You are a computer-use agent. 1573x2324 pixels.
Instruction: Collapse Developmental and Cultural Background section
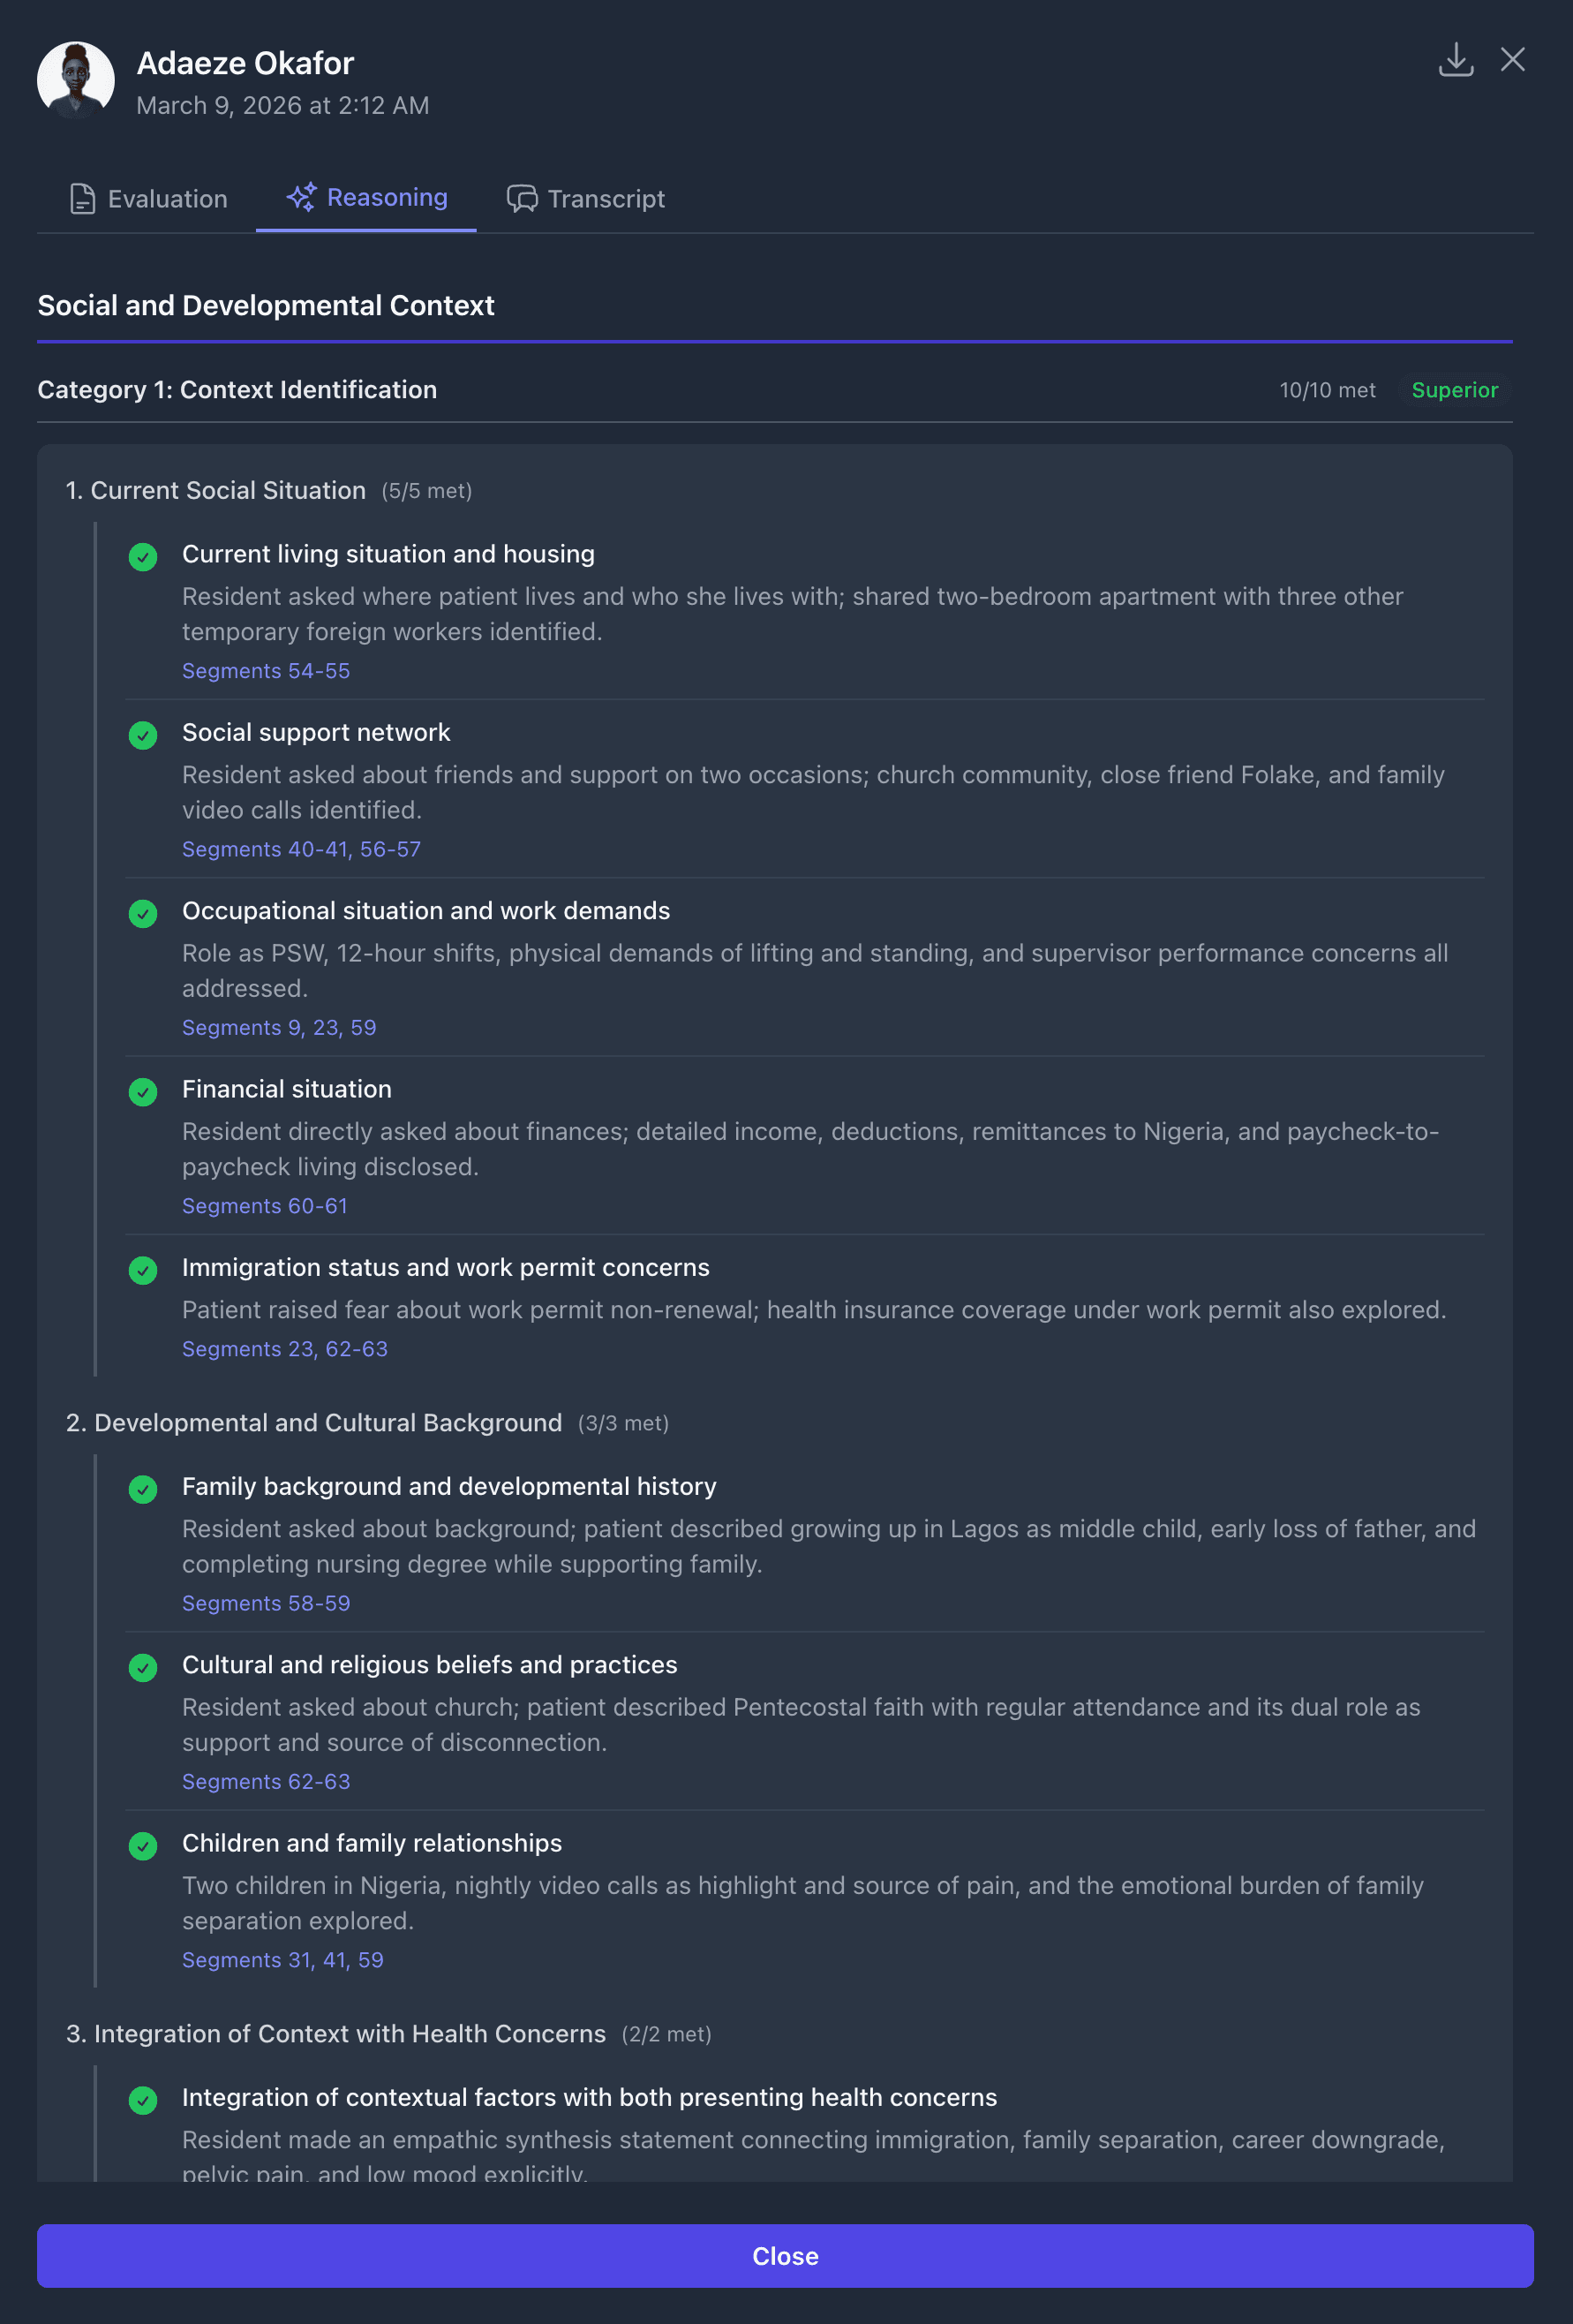coord(313,1423)
